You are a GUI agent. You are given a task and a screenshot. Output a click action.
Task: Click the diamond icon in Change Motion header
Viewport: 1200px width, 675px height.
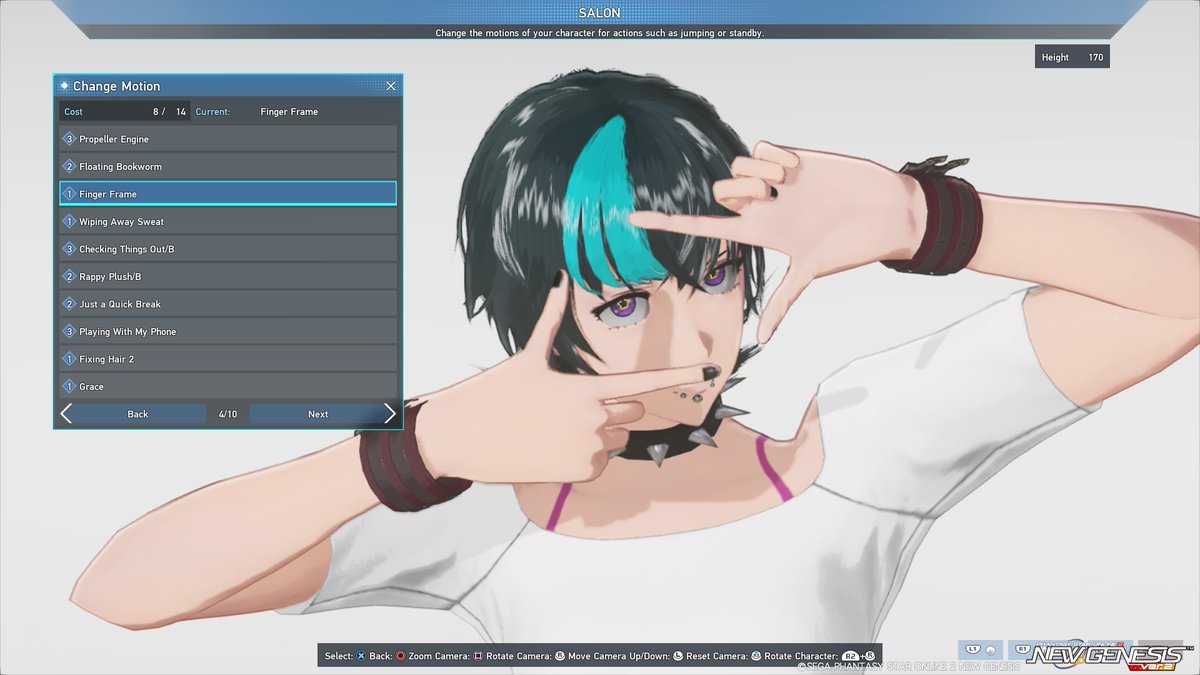coord(64,86)
